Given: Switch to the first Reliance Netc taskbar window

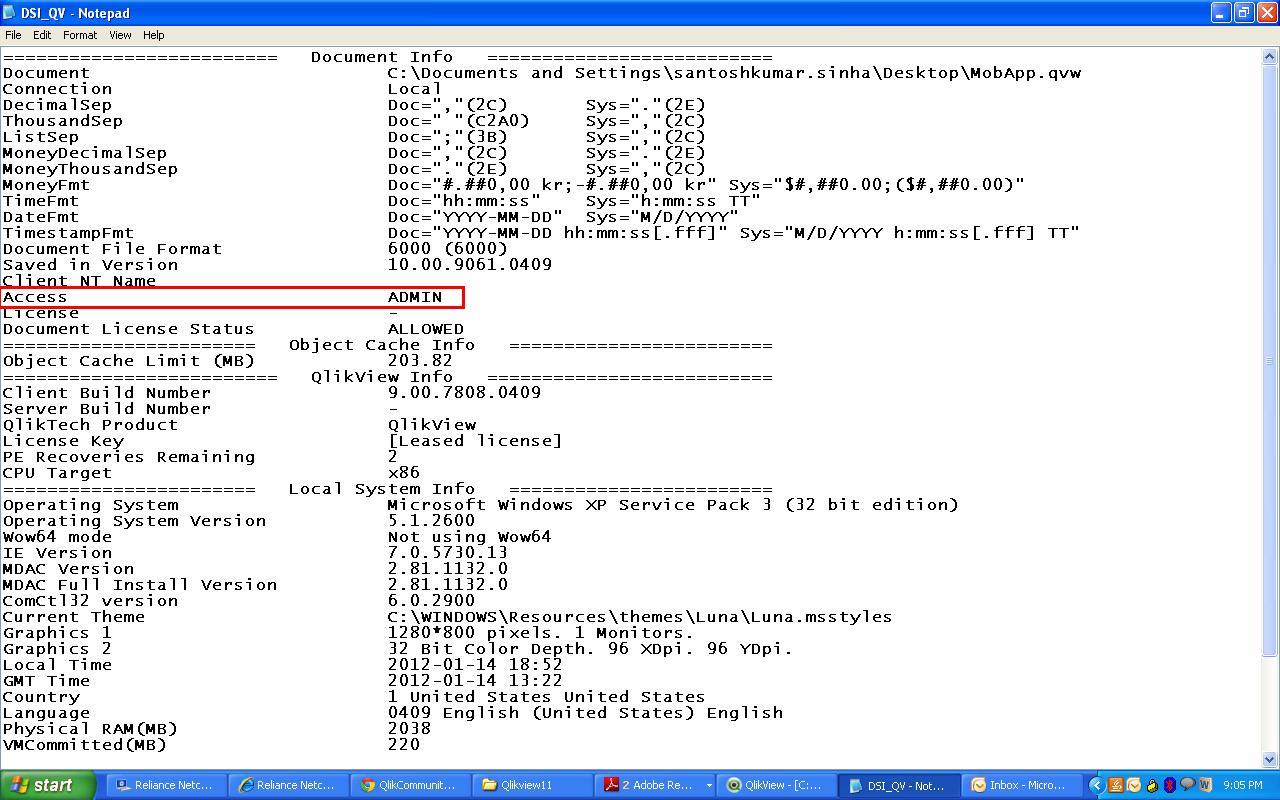Looking at the screenshot, I should (166, 785).
